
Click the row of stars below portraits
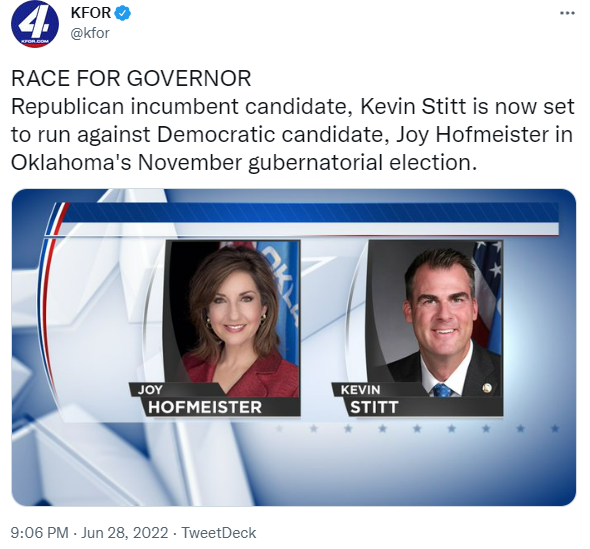417,428
